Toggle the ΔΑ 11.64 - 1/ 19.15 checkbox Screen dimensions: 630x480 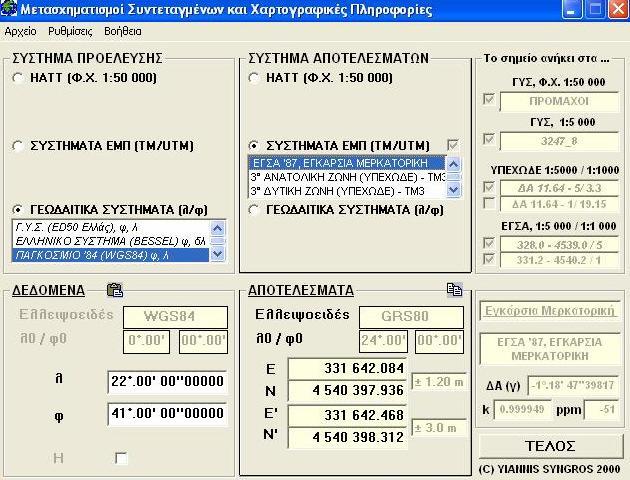[489, 203]
